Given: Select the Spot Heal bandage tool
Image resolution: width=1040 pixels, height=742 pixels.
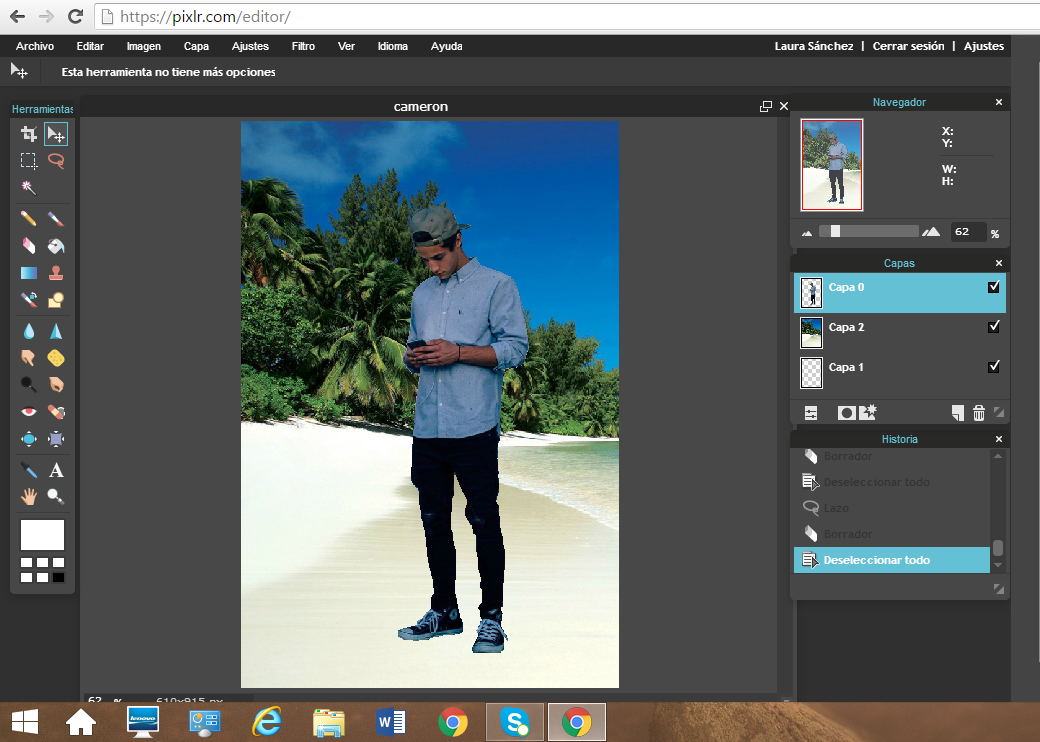Looking at the screenshot, I should click(56, 412).
